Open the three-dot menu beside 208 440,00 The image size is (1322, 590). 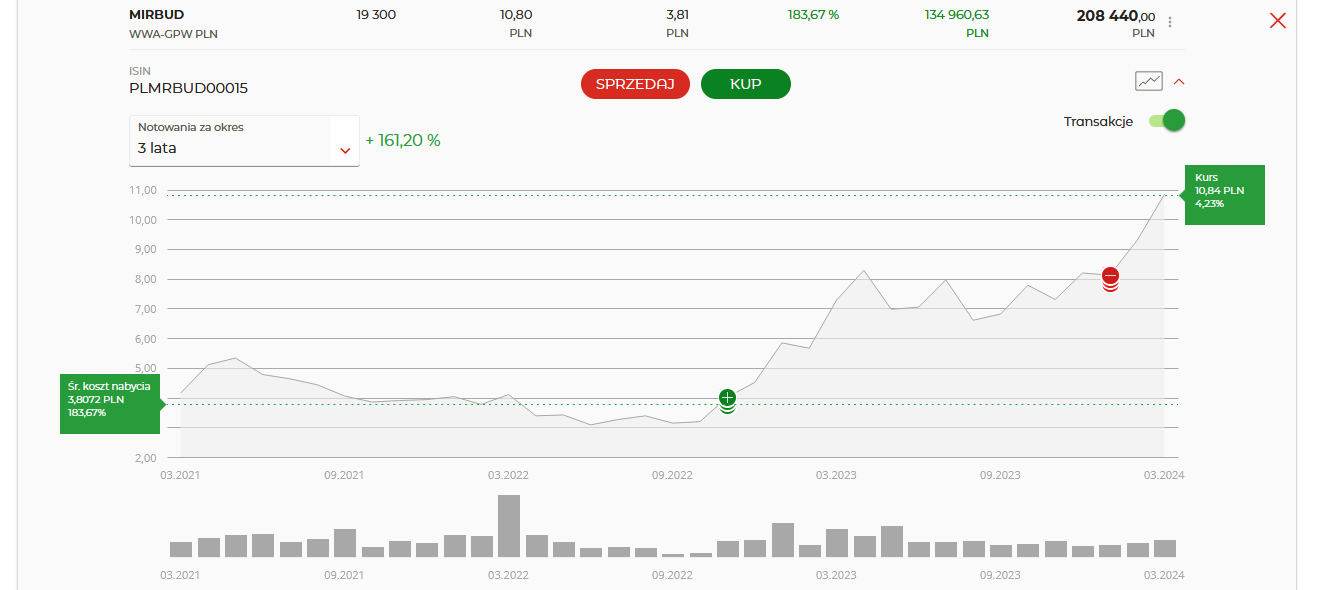(x=1170, y=22)
